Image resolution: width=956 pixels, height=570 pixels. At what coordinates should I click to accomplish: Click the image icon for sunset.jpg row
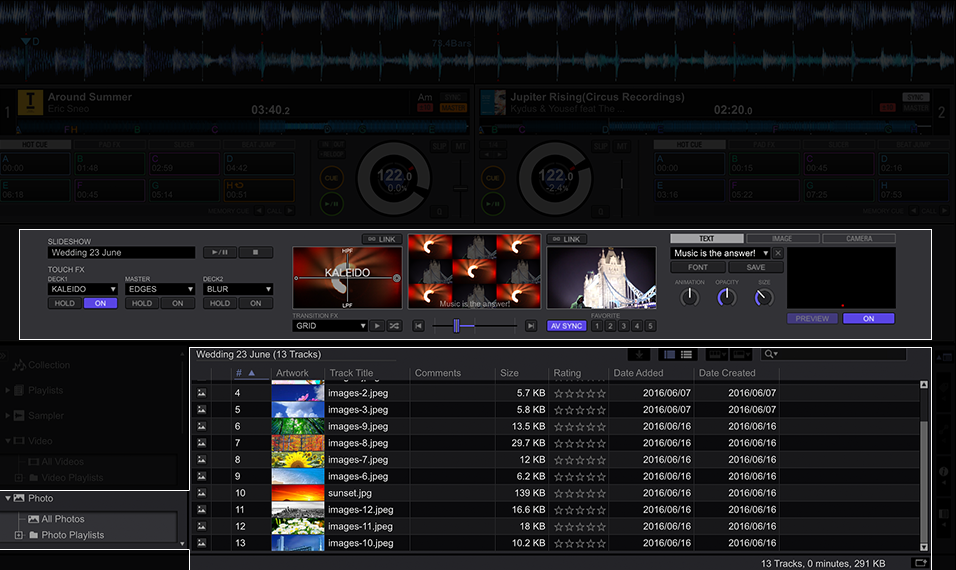[202, 493]
